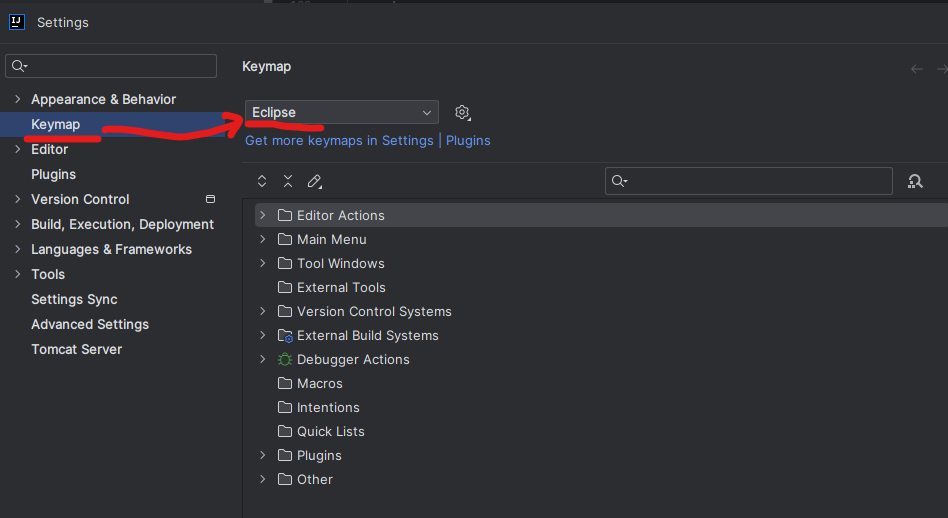The height and width of the screenshot is (518, 948).
Task: Click the back navigation arrow
Action: (917, 69)
